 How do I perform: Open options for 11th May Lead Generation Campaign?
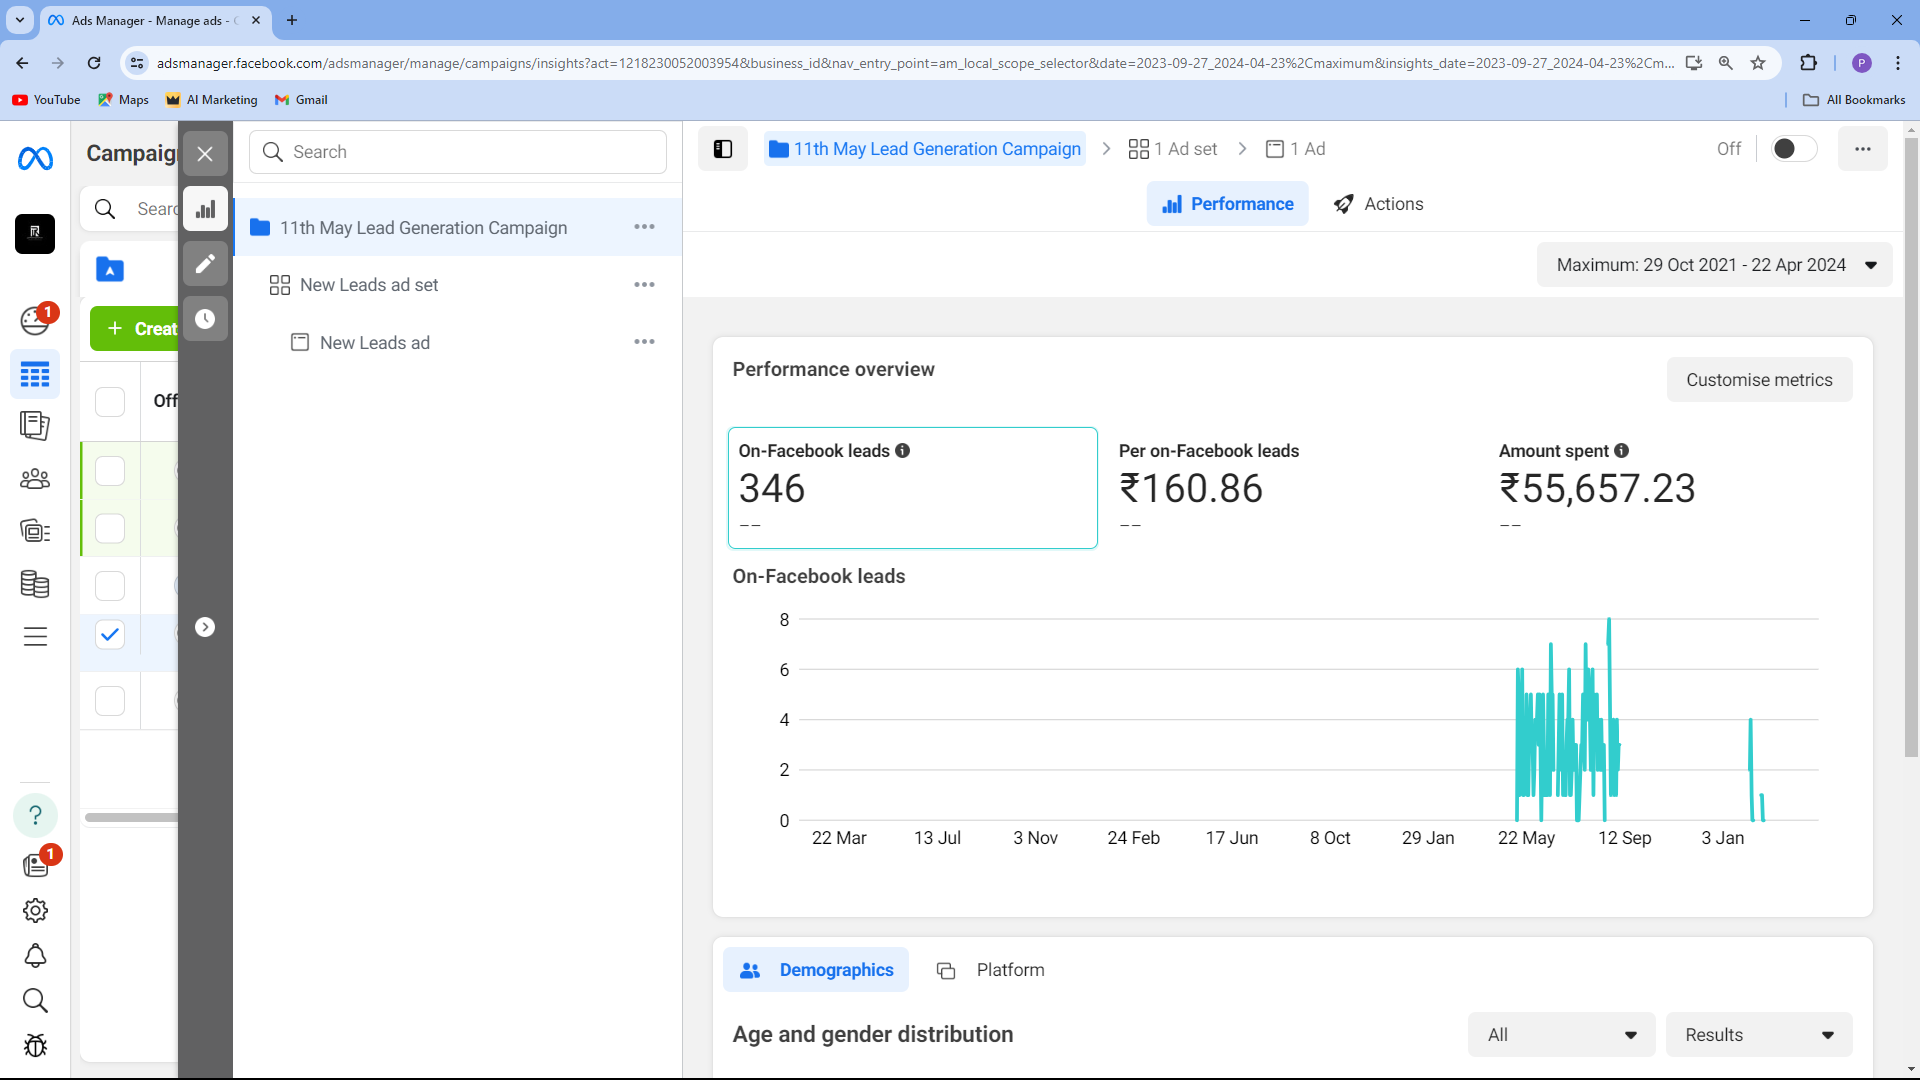point(645,227)
